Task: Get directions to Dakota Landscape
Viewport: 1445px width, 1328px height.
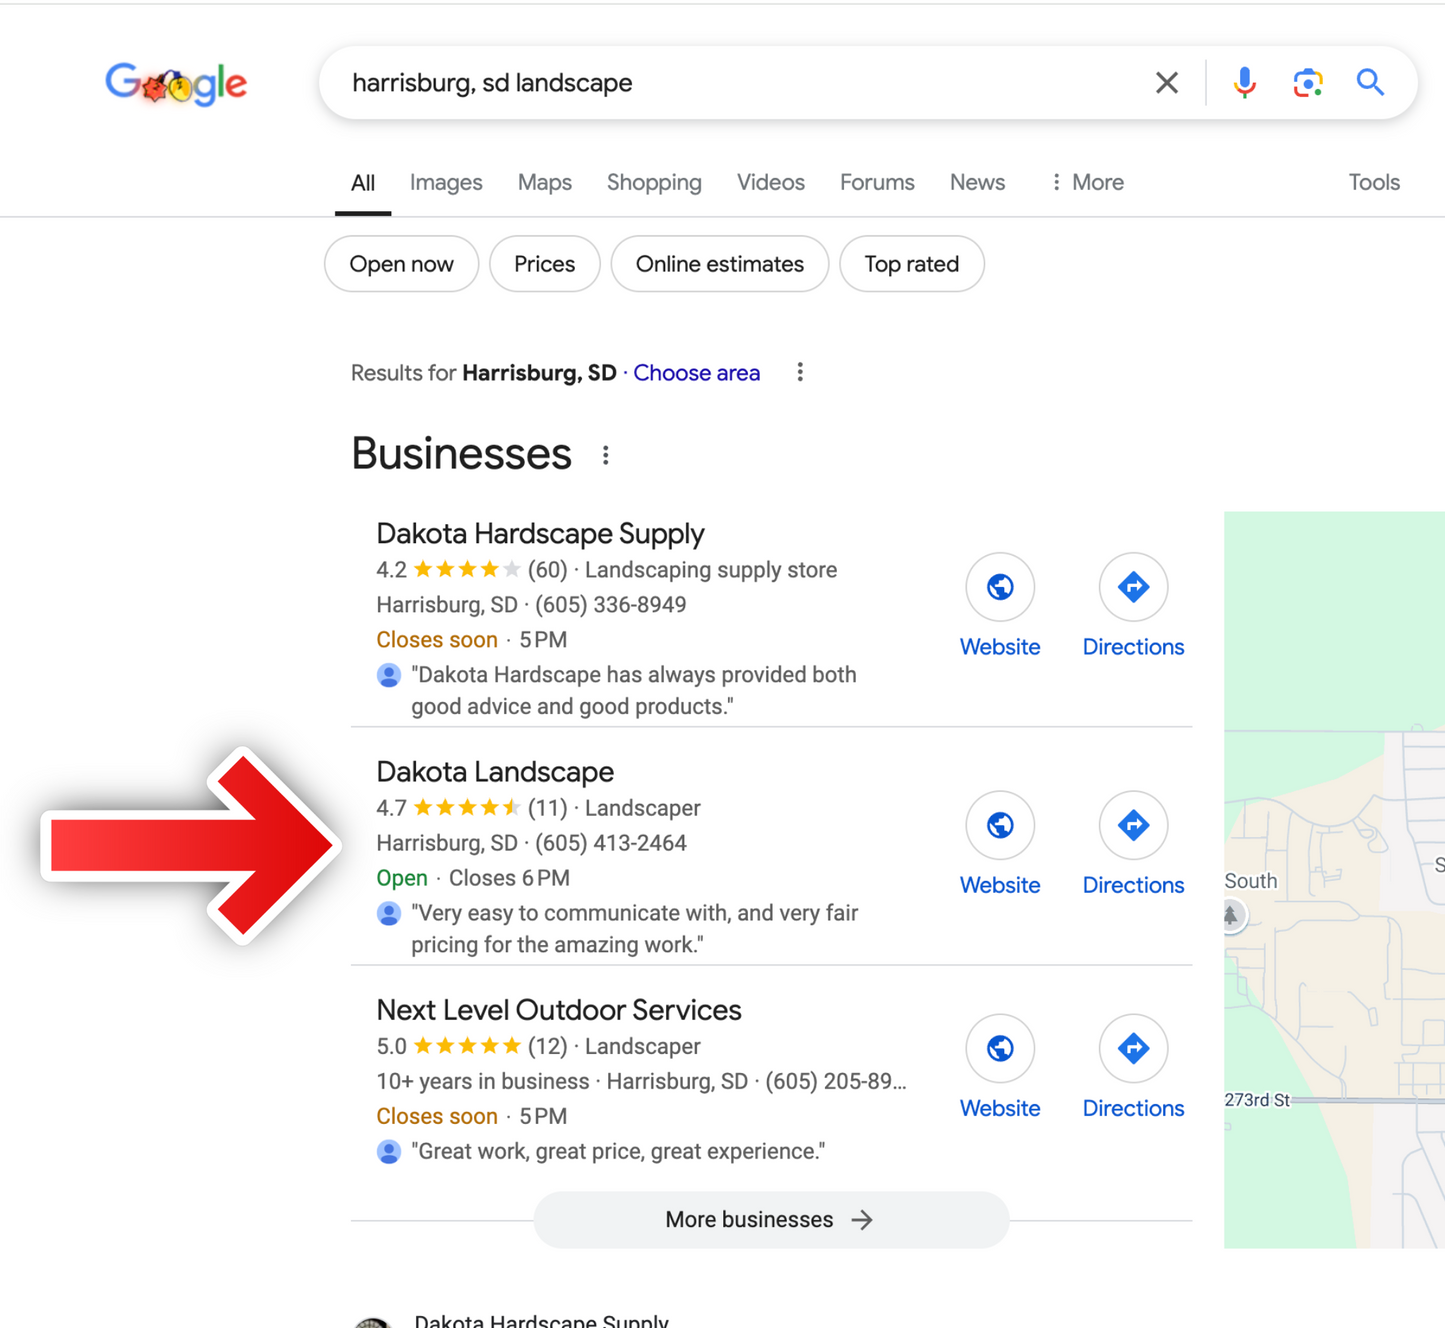Action: (x=1133, y=825)
